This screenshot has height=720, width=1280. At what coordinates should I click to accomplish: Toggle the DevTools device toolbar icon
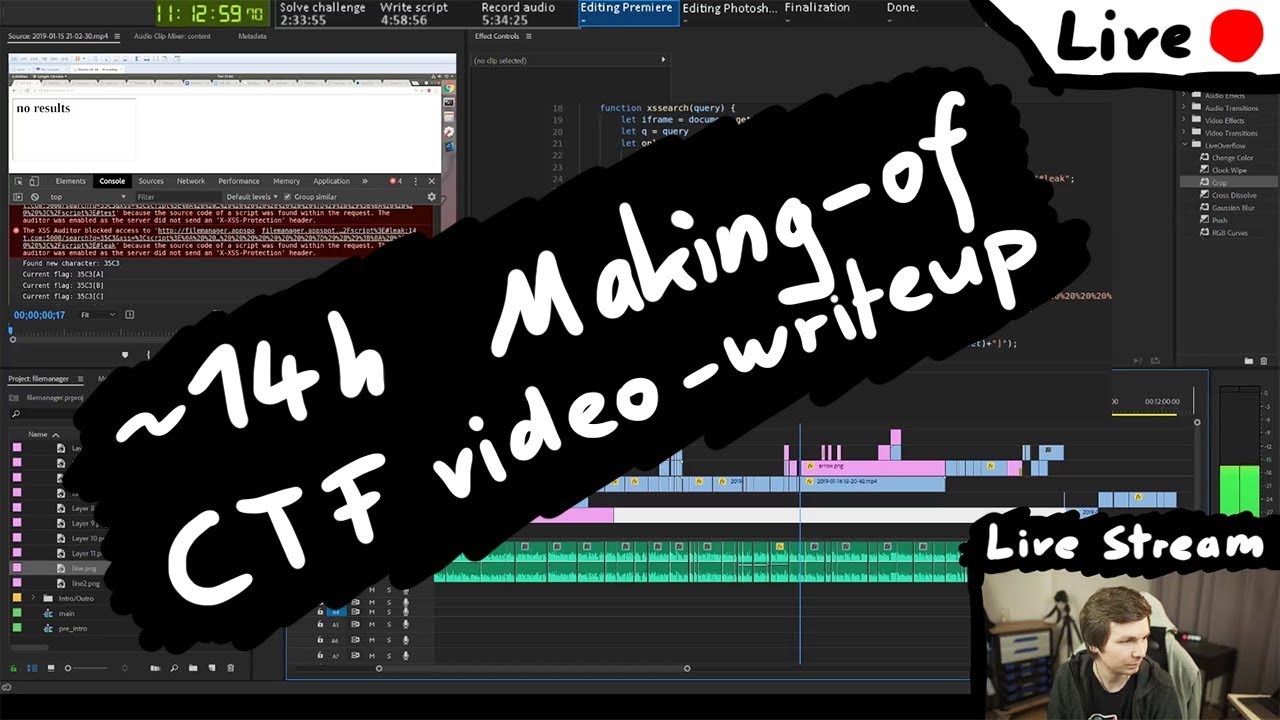point(35,181)
